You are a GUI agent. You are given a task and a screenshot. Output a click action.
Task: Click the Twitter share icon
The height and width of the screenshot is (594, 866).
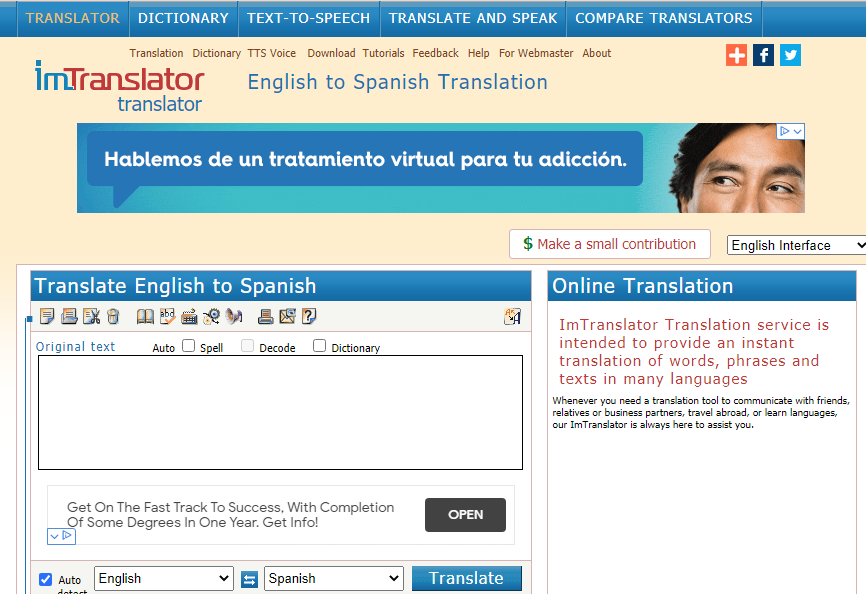coord(790,55)
